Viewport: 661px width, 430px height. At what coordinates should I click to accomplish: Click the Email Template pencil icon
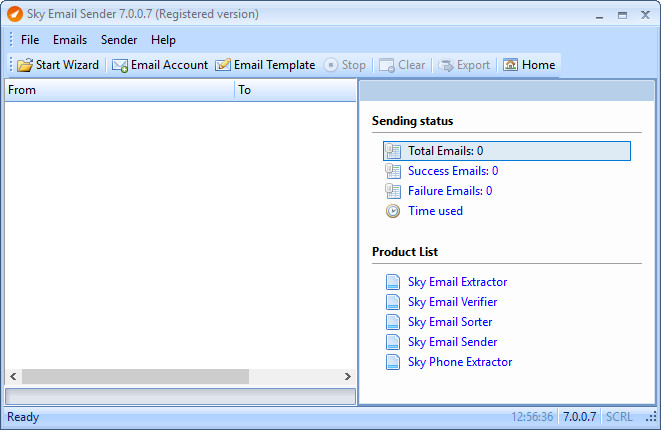coord(223,65)
